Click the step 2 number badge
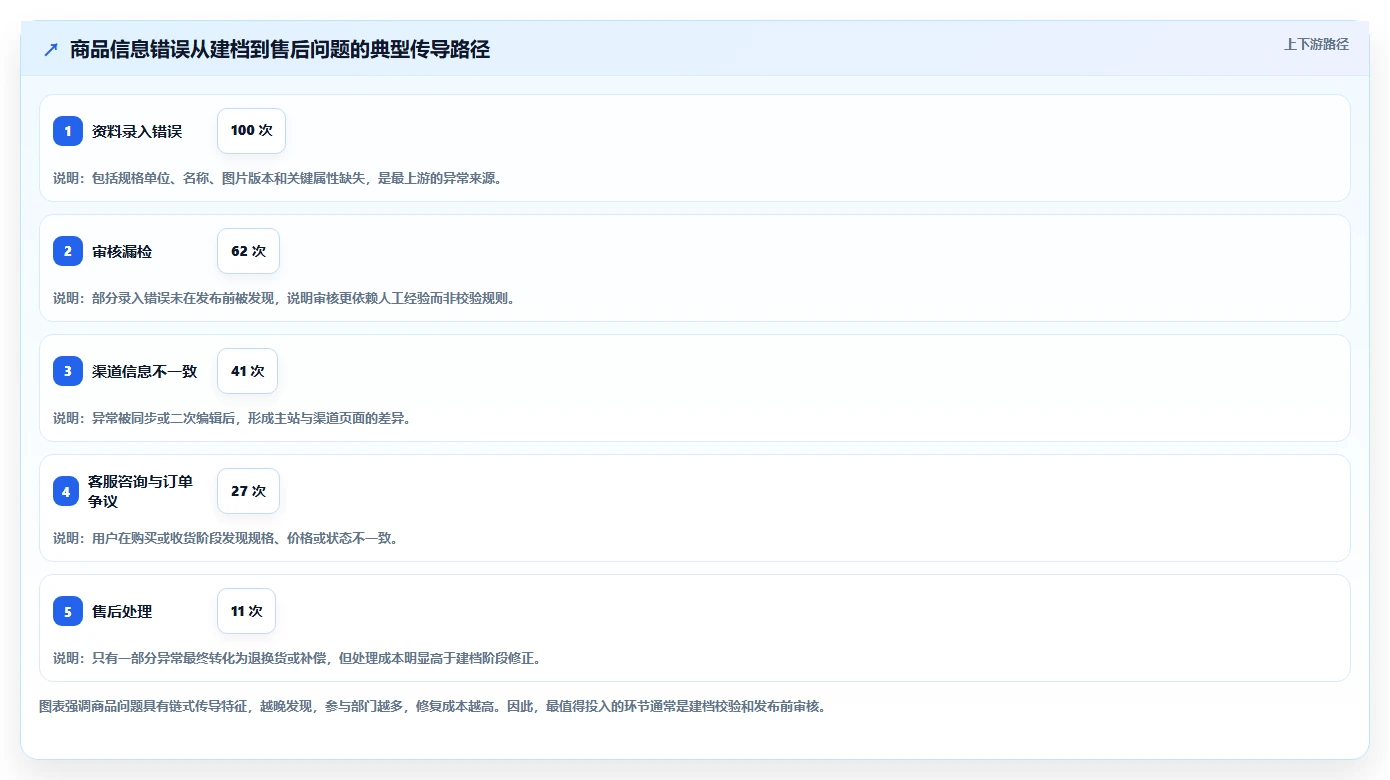The image size is (1390, 780). tap(68, 251)
